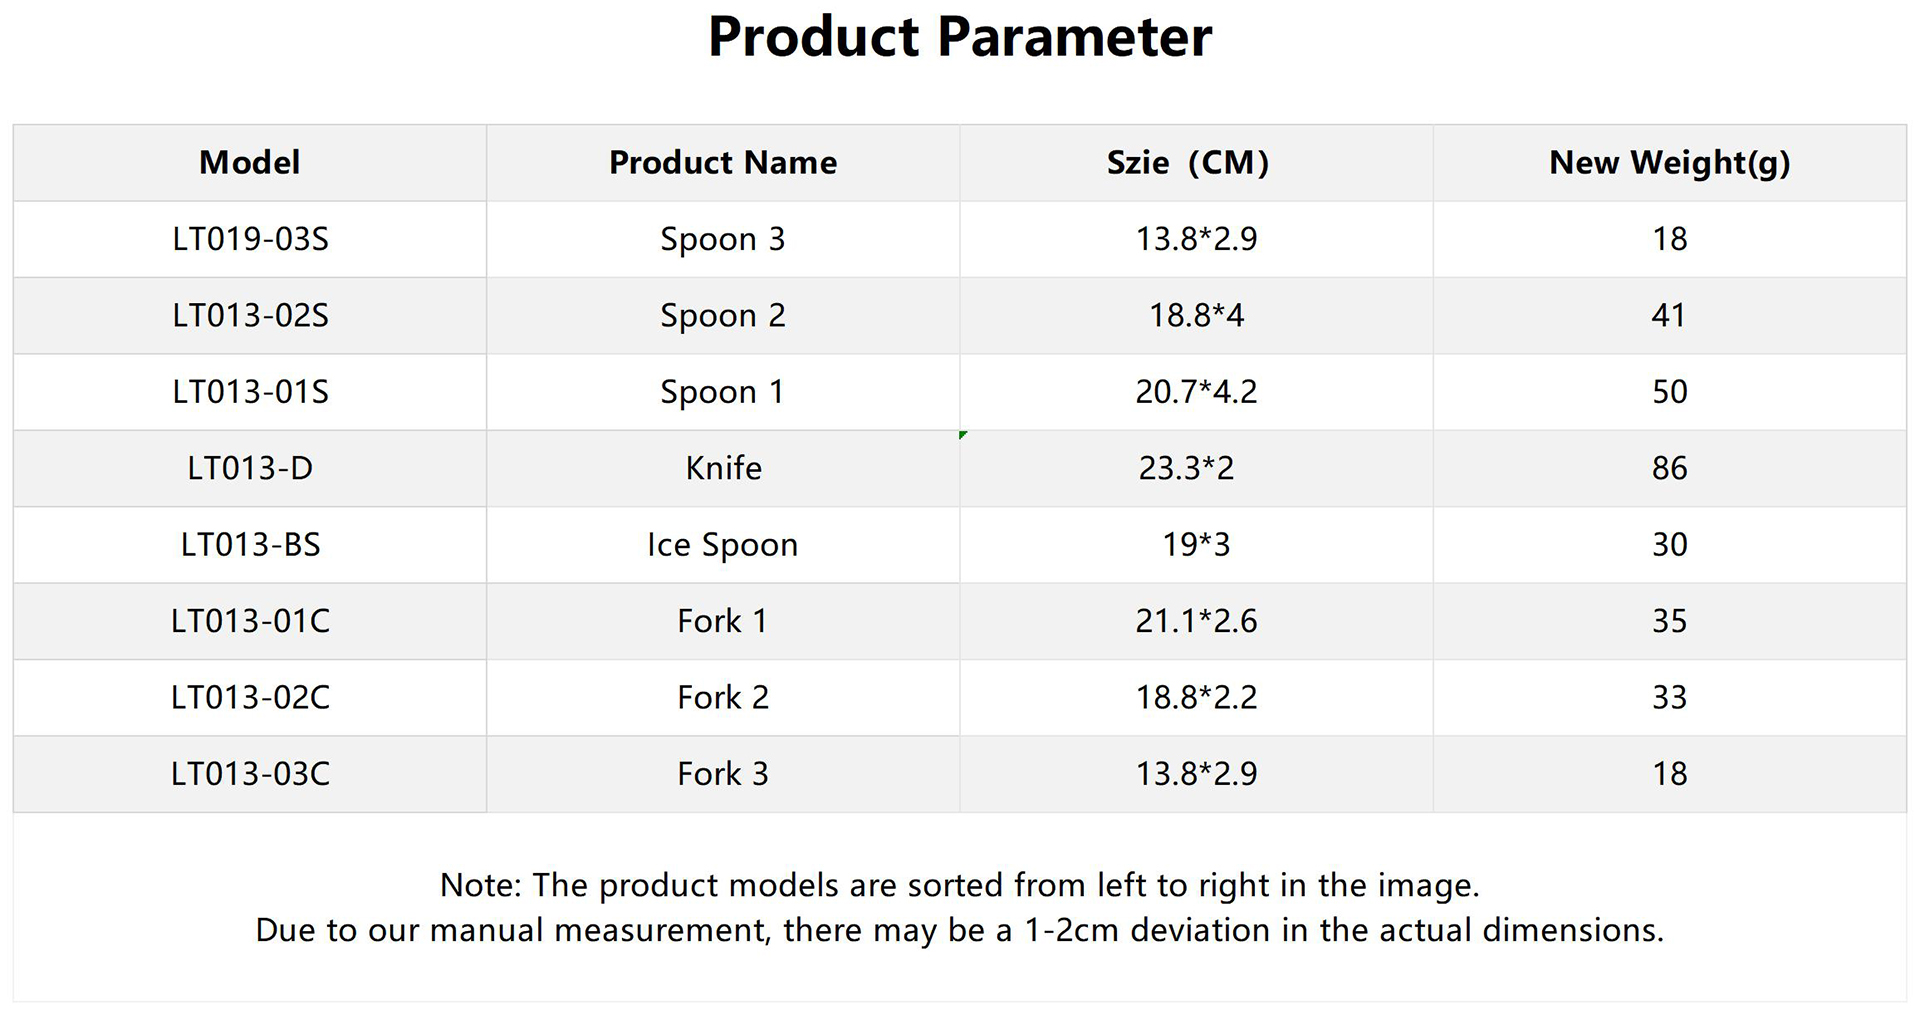Select the LT013-02C model cell
1920x1015 pixels.
pos(250,698)
